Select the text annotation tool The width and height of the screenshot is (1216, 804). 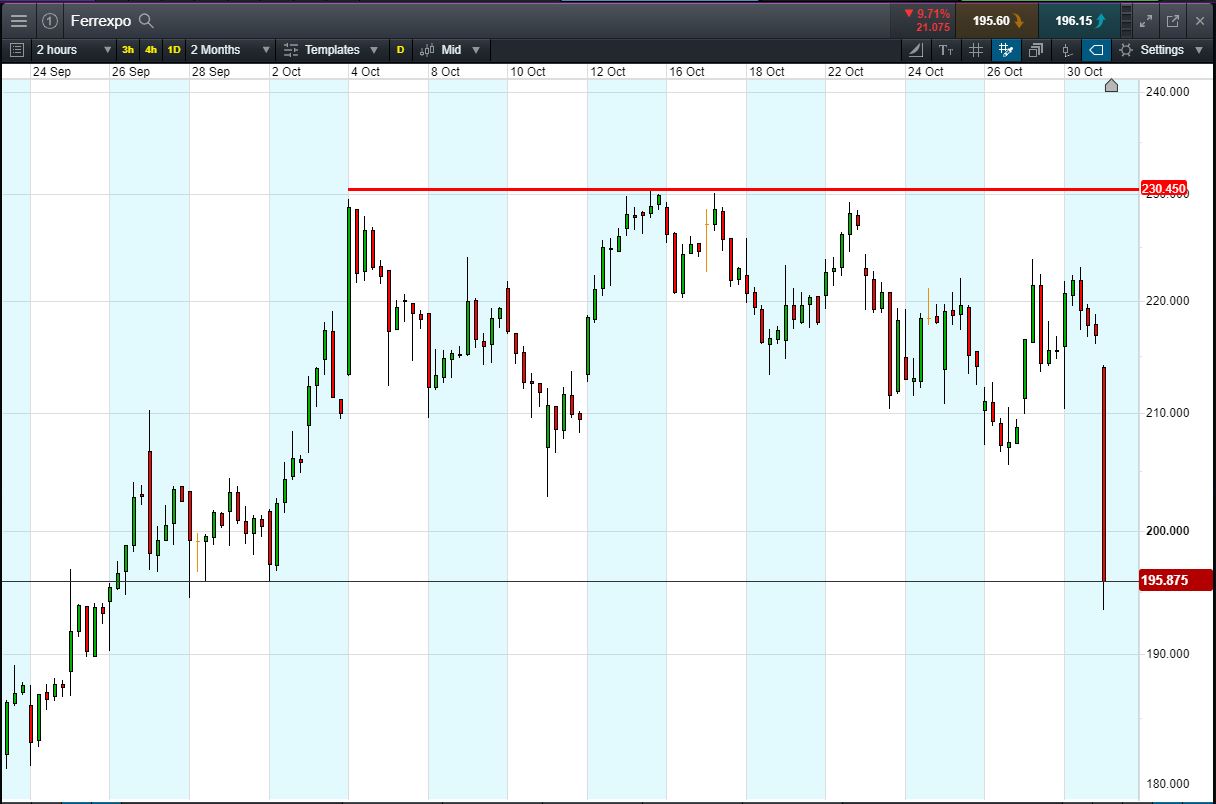click(946, 50)
